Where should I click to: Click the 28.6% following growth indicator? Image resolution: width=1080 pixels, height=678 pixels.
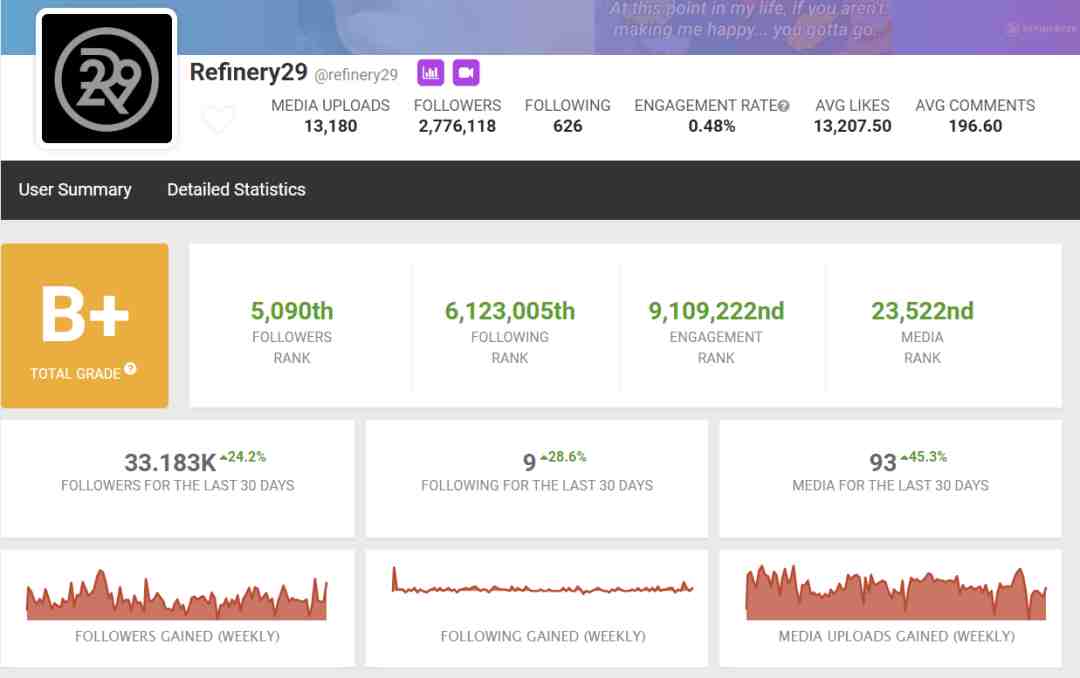tap(563, 457)
